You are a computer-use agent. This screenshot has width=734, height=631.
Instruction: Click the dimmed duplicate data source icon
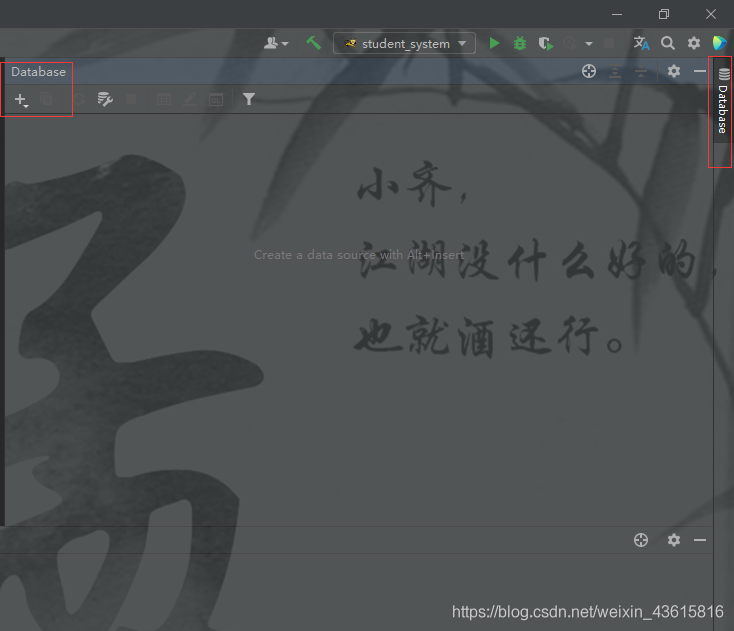point(46,99)
